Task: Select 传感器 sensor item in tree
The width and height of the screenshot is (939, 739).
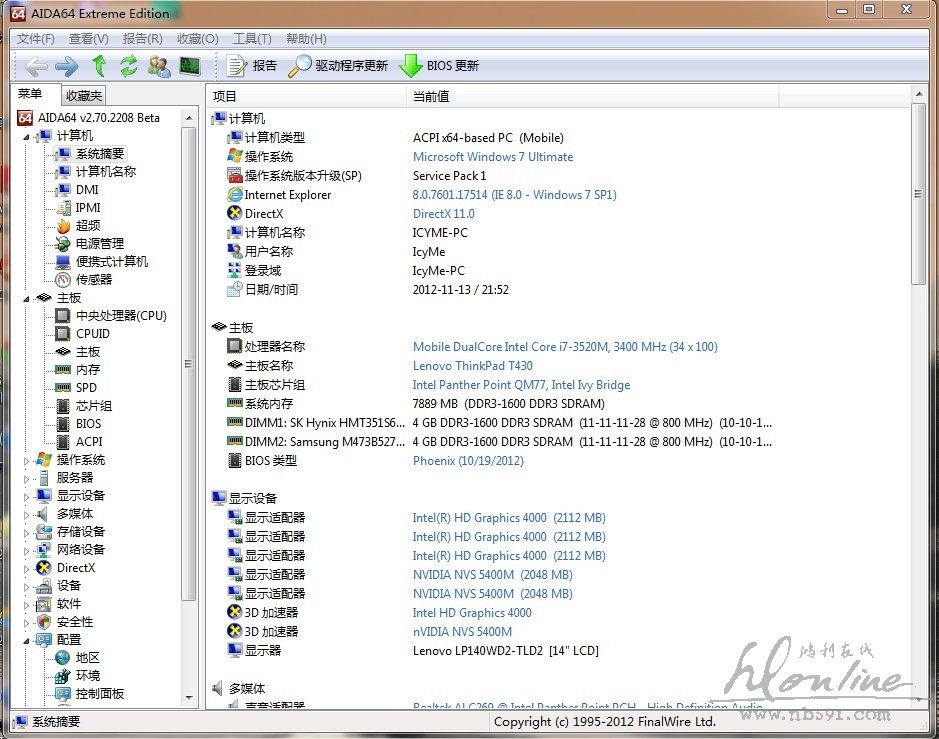Action: point(94,280)
